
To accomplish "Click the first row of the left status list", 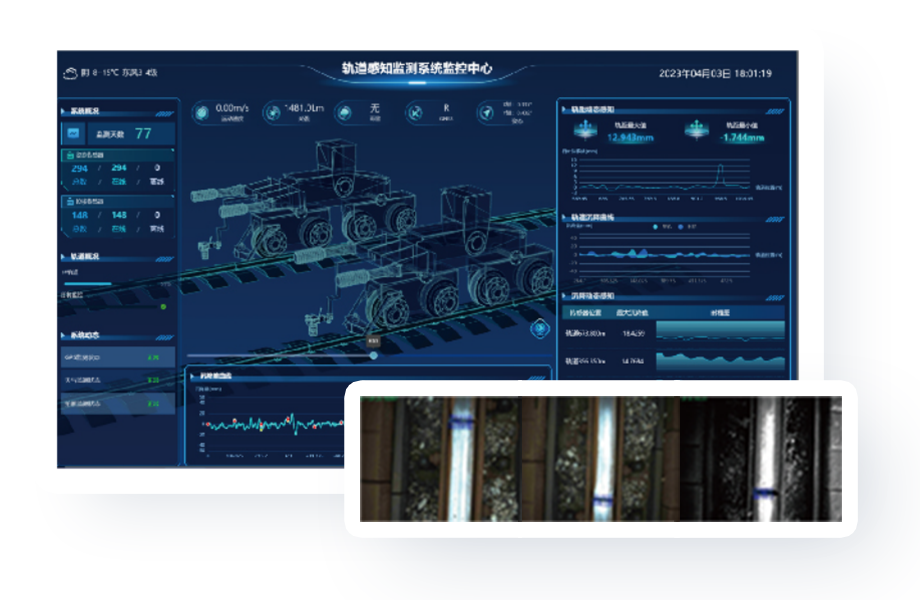I will click(118, 357).
